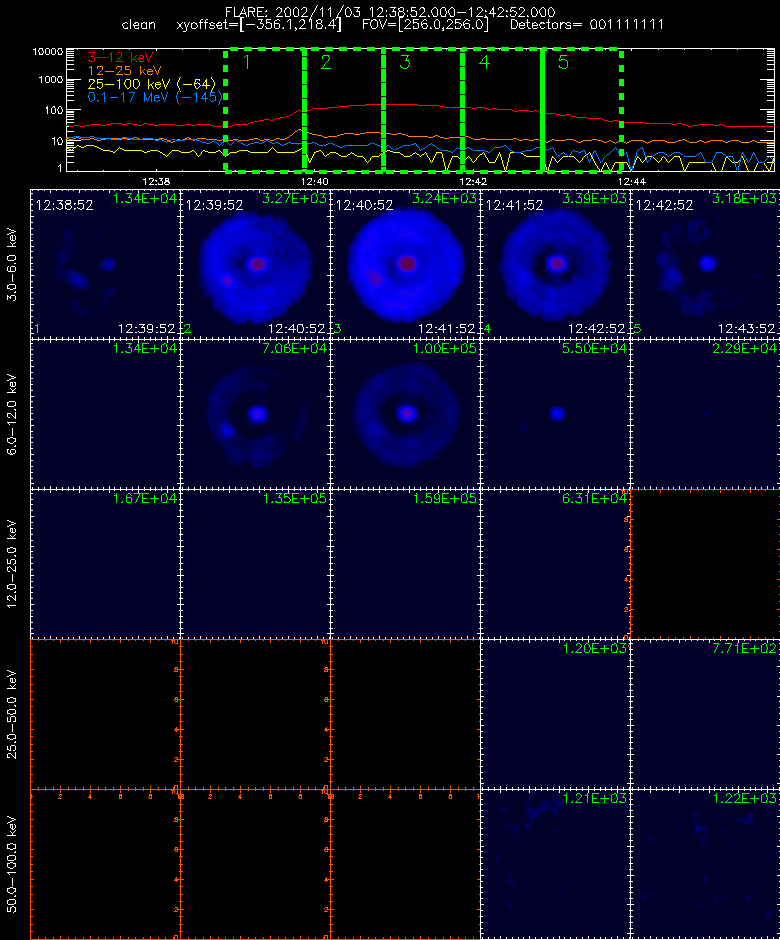Click the 12:44 time axis label
Image resolution: width=780 pixels, height=940 pixels.
click(631, 181)
